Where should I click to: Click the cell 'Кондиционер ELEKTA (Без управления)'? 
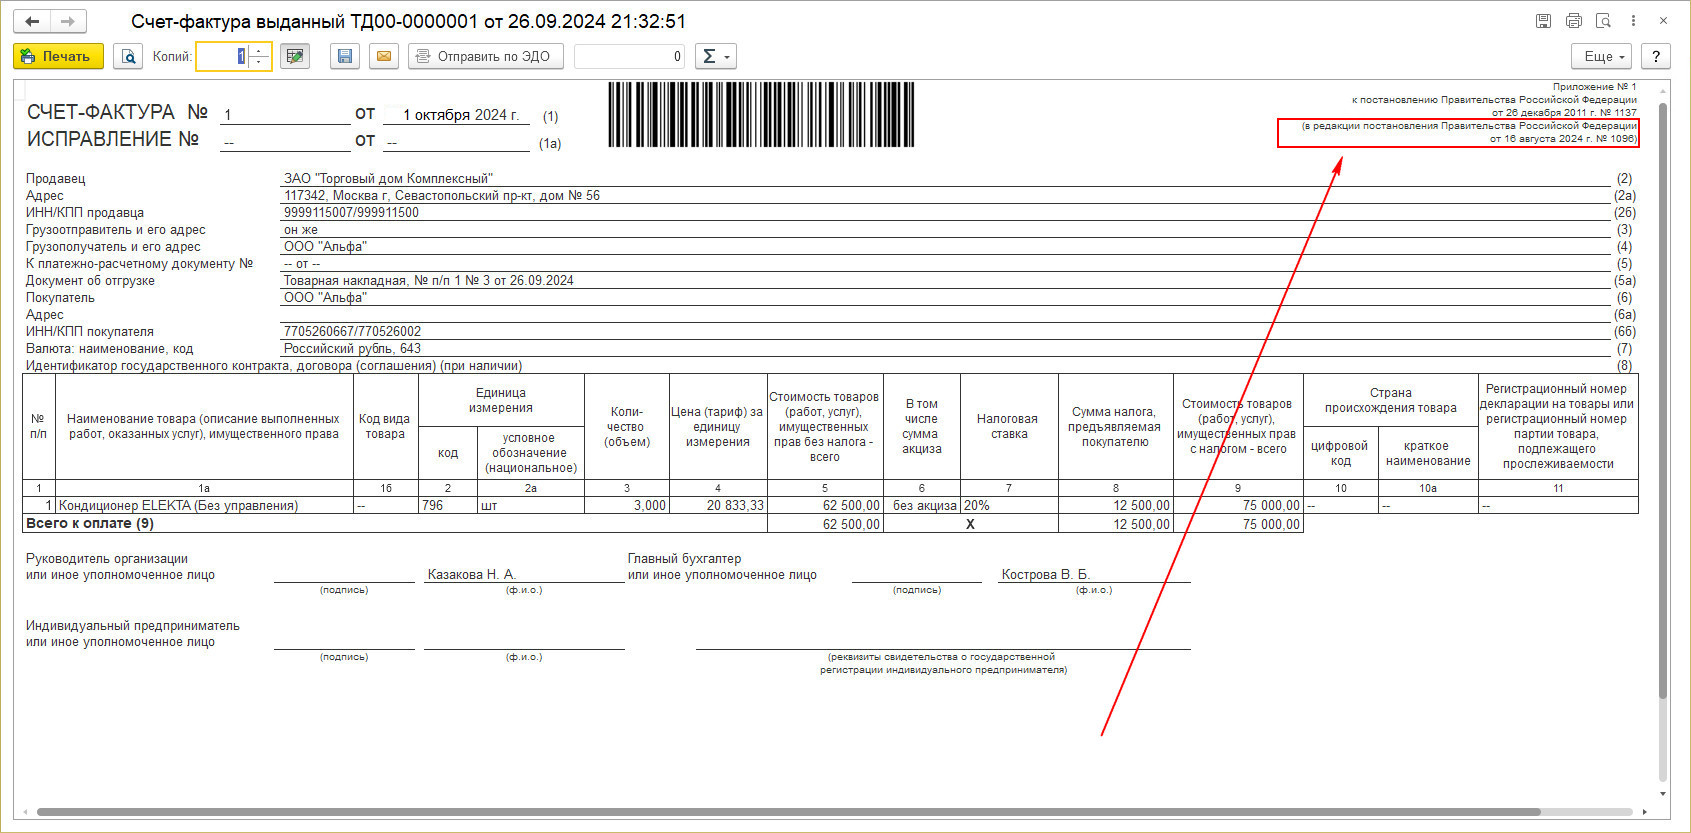(204, 506)
